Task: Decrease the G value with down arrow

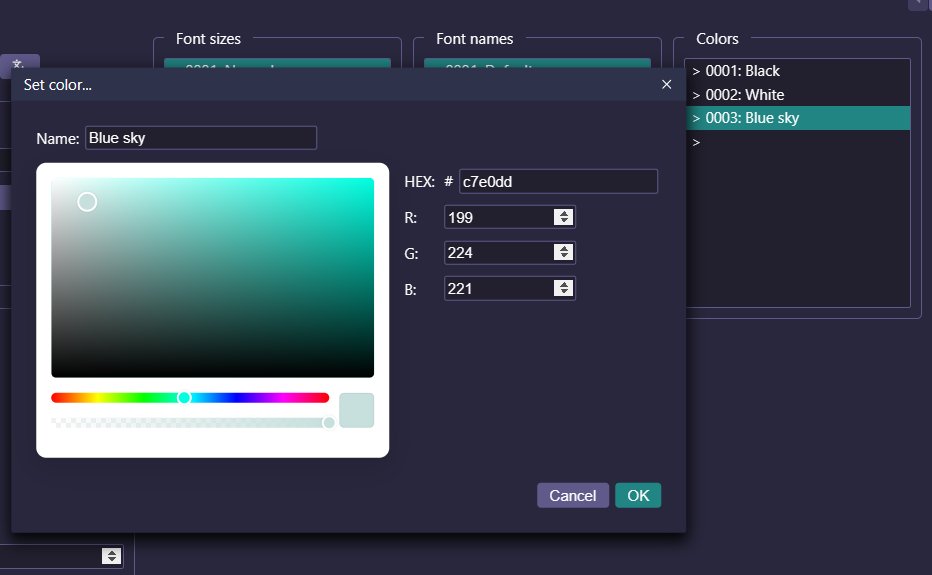Action: click(x=563, y=256)
